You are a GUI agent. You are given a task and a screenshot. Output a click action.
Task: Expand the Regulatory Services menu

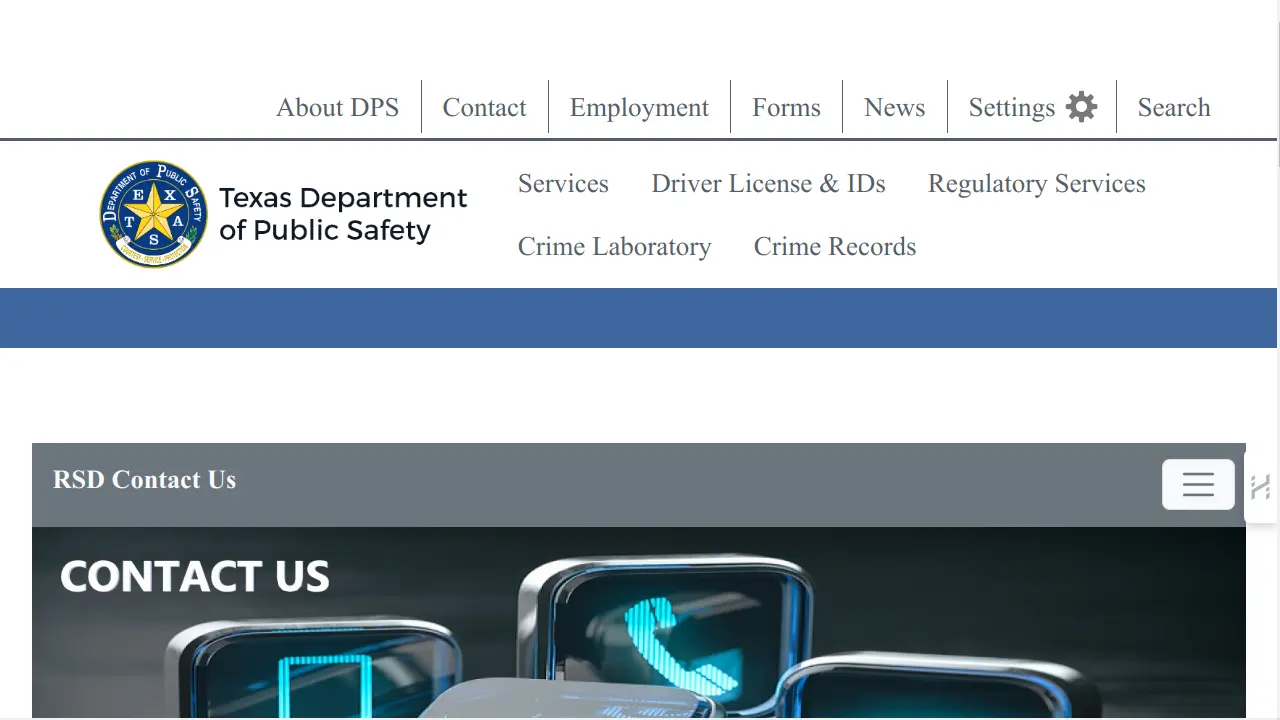1036,184
